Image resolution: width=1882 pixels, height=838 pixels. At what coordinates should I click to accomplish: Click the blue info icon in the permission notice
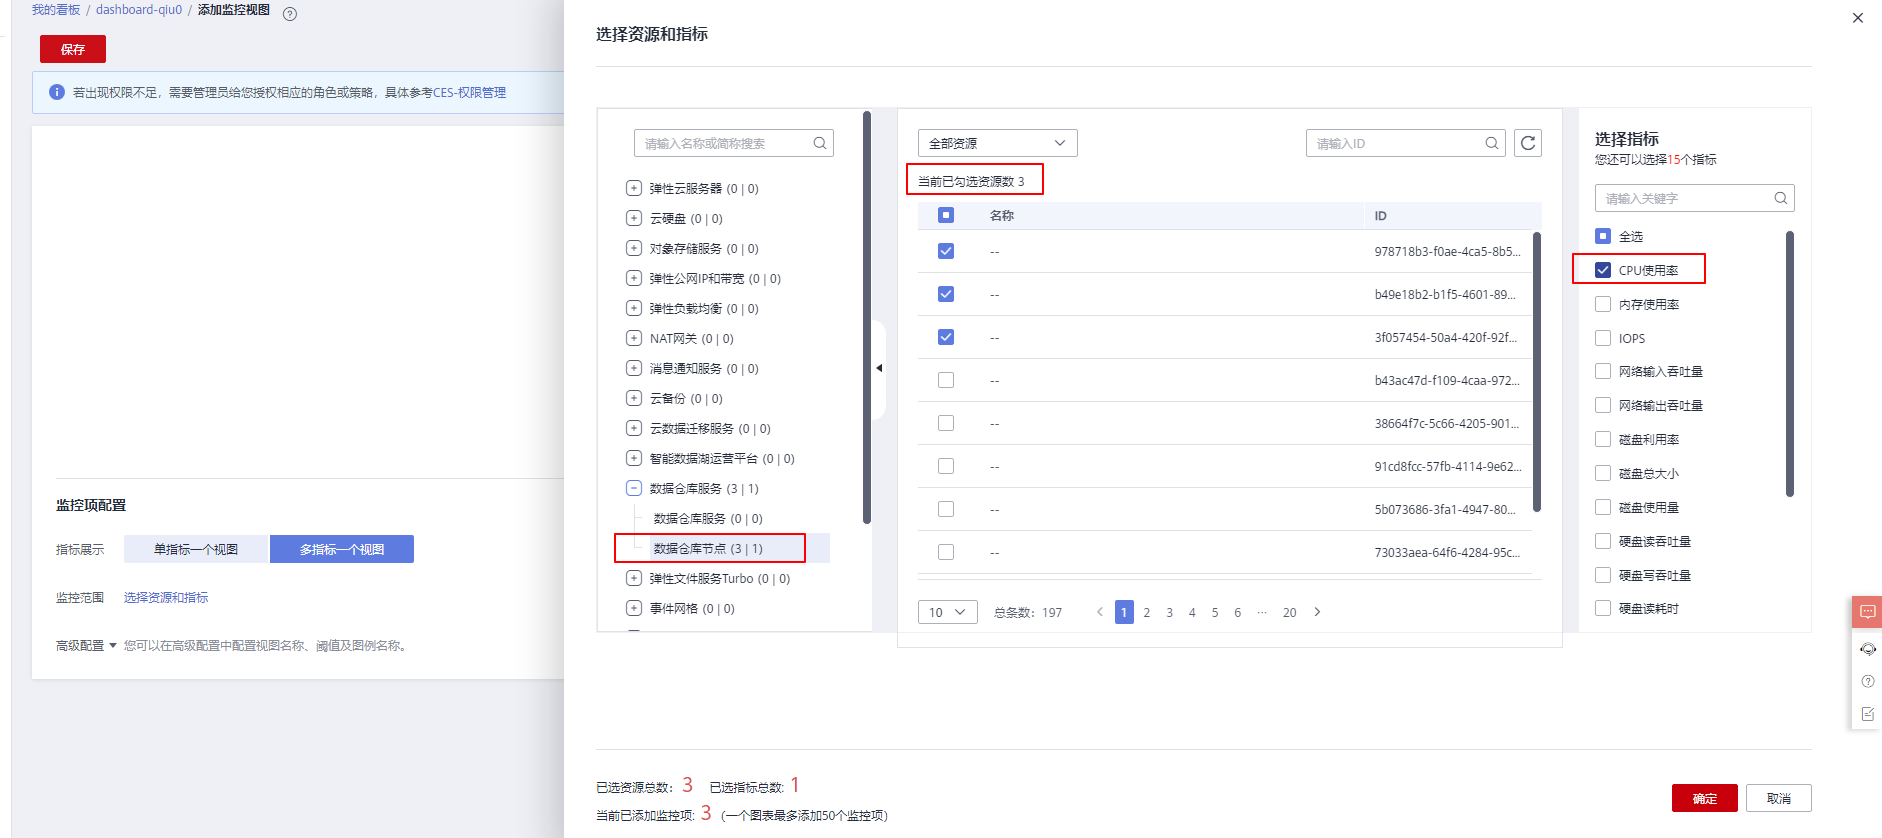tap(57, 92)
